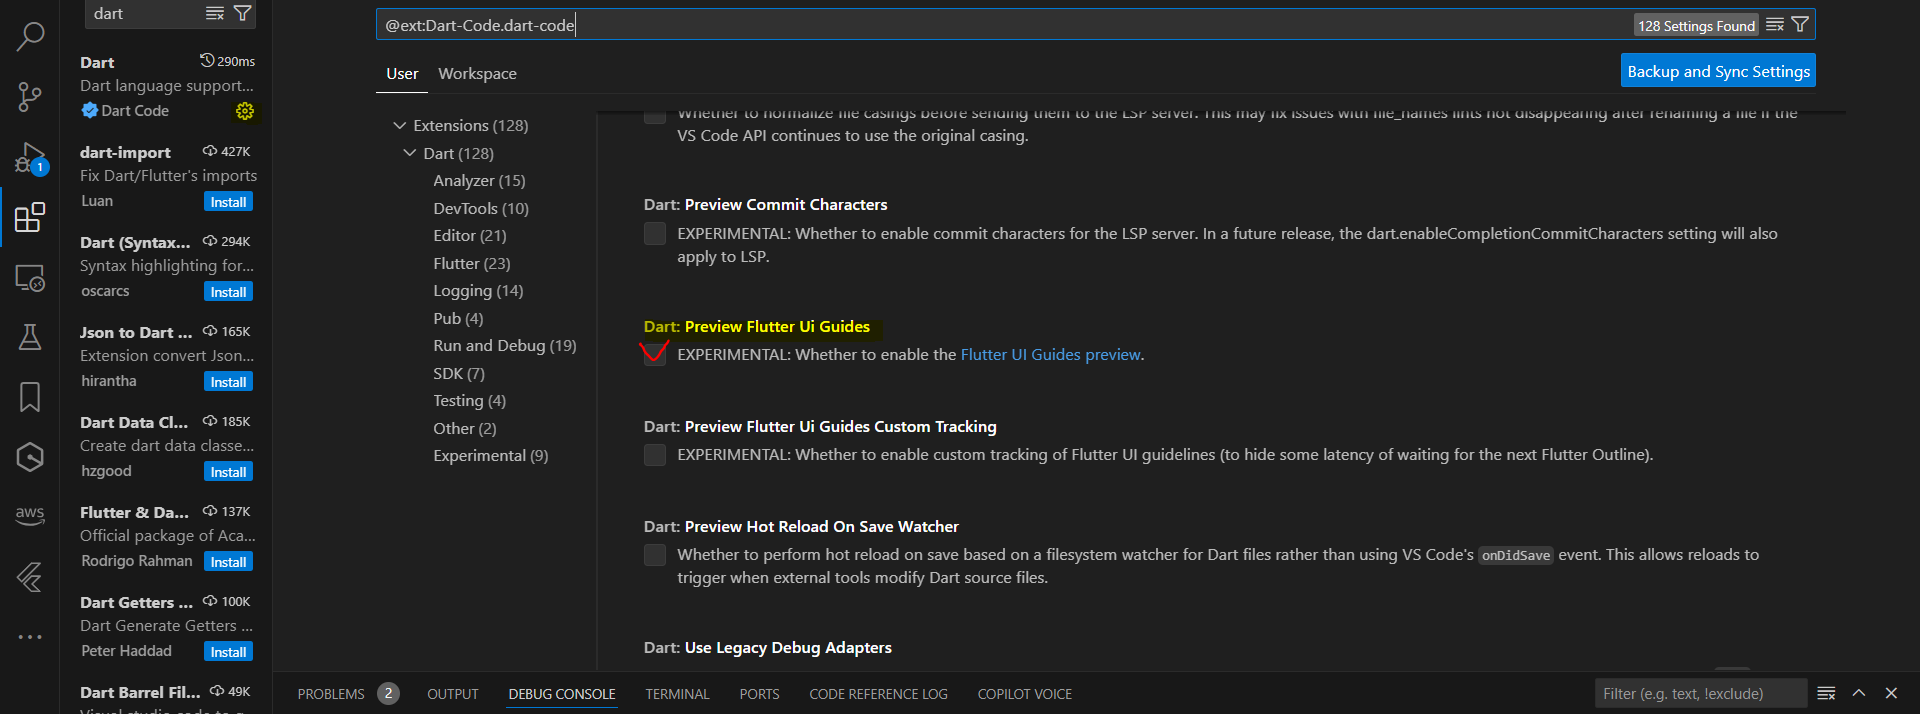The image size is (1920, 714).
Task: Close the bottom panel
Action: pos(1891,693)
